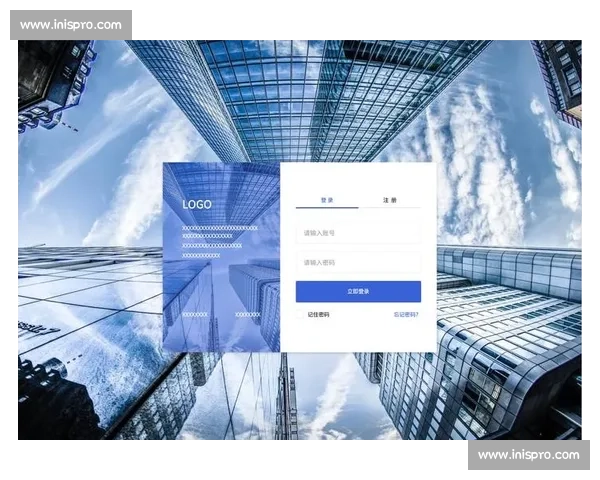Screen dimensions: 600x480
Task: Focus the 请输入账号 account field
Action: 358,233
